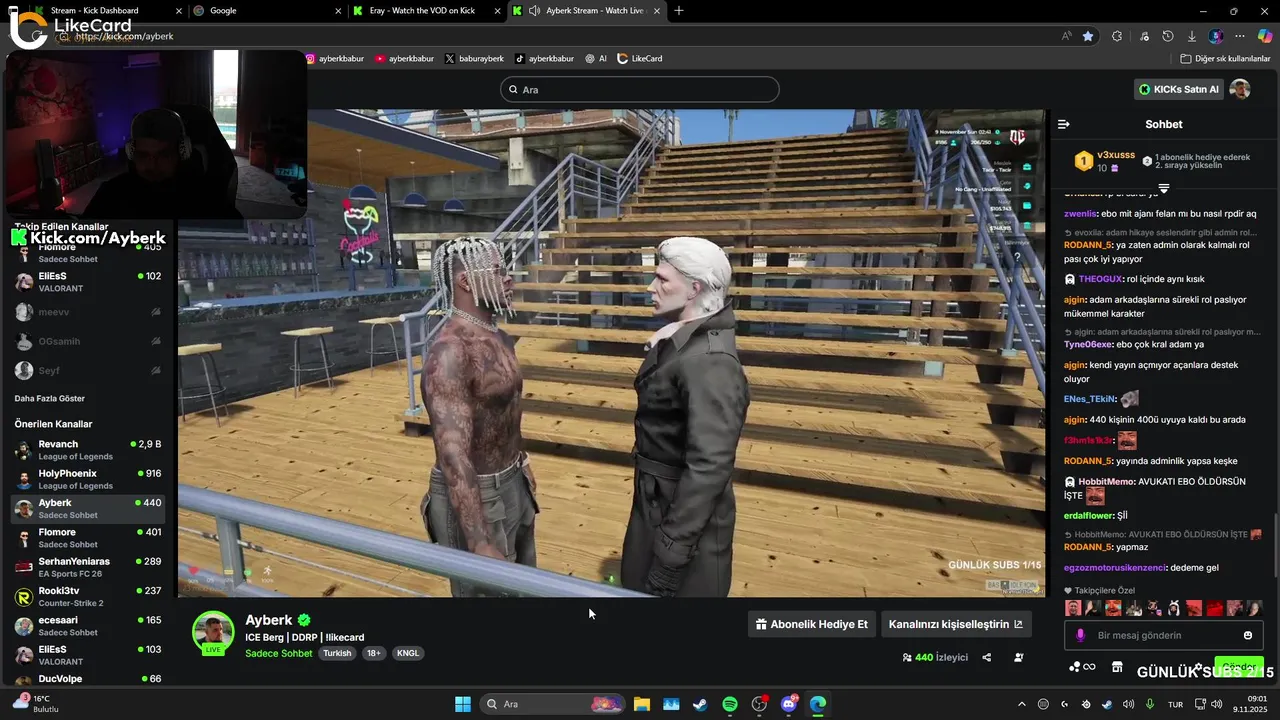Select the Ayberk Stream browser tab
The image size is (1280, 720).
(x=584, y=11)
